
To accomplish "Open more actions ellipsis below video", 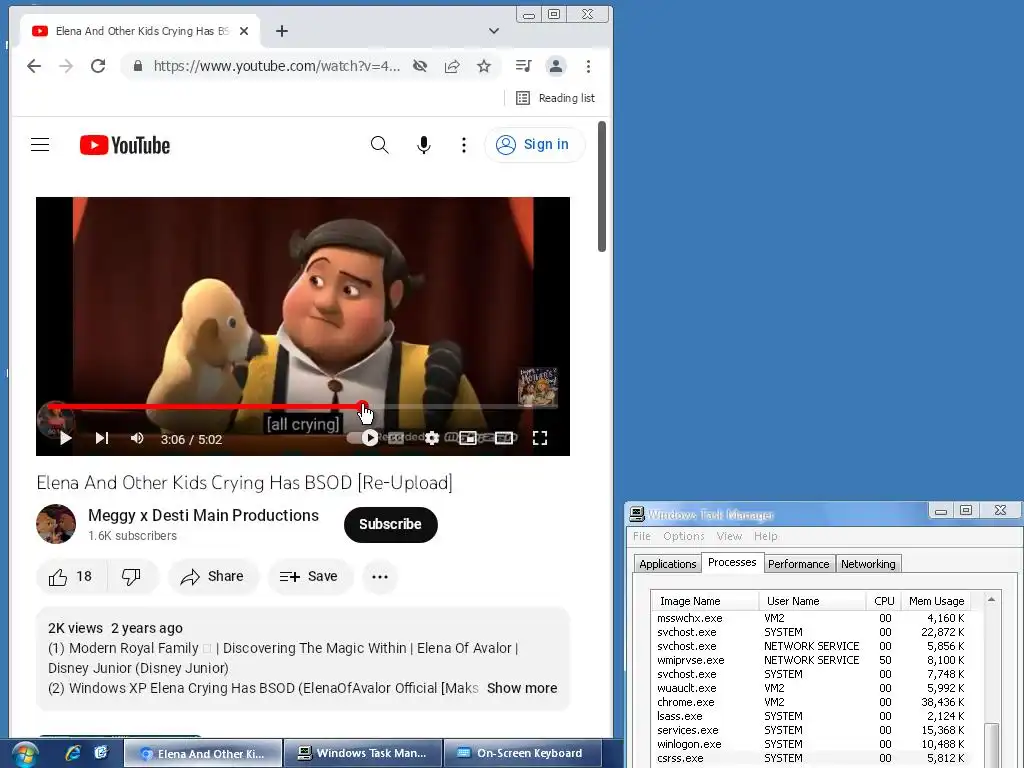I will pyautogui.click(x=380, y=577).
